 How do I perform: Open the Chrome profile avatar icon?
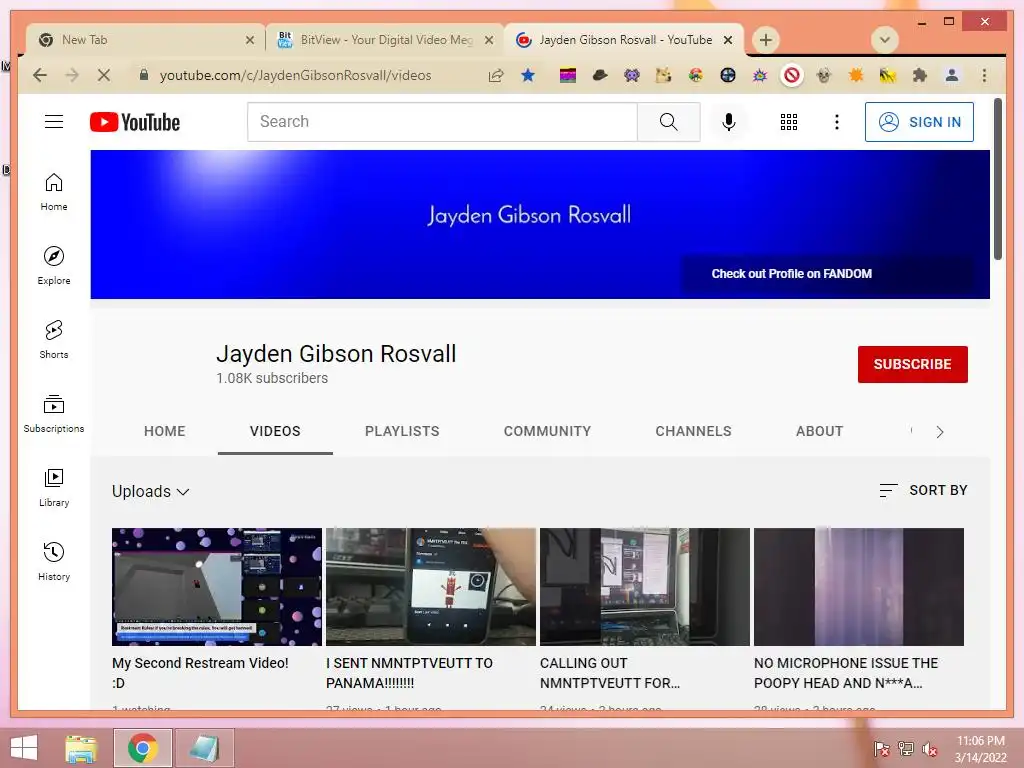(952, 75)
